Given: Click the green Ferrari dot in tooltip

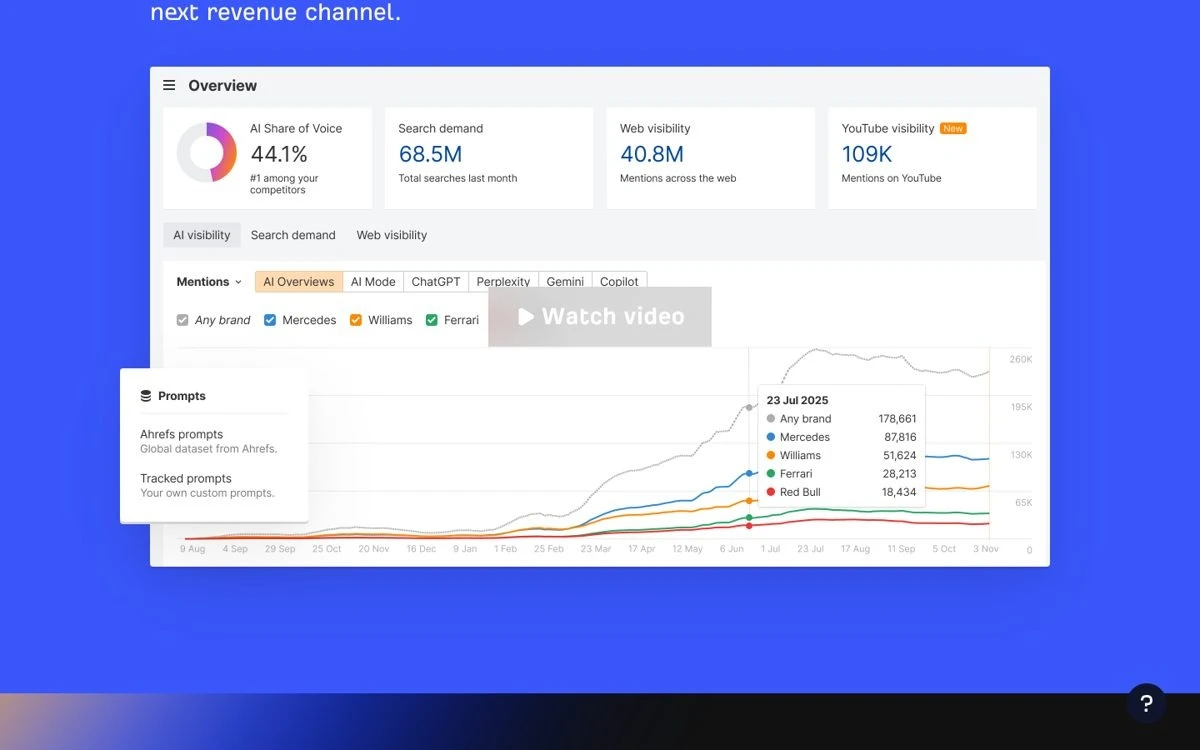Looking at the screenshot, I should 771,474.
